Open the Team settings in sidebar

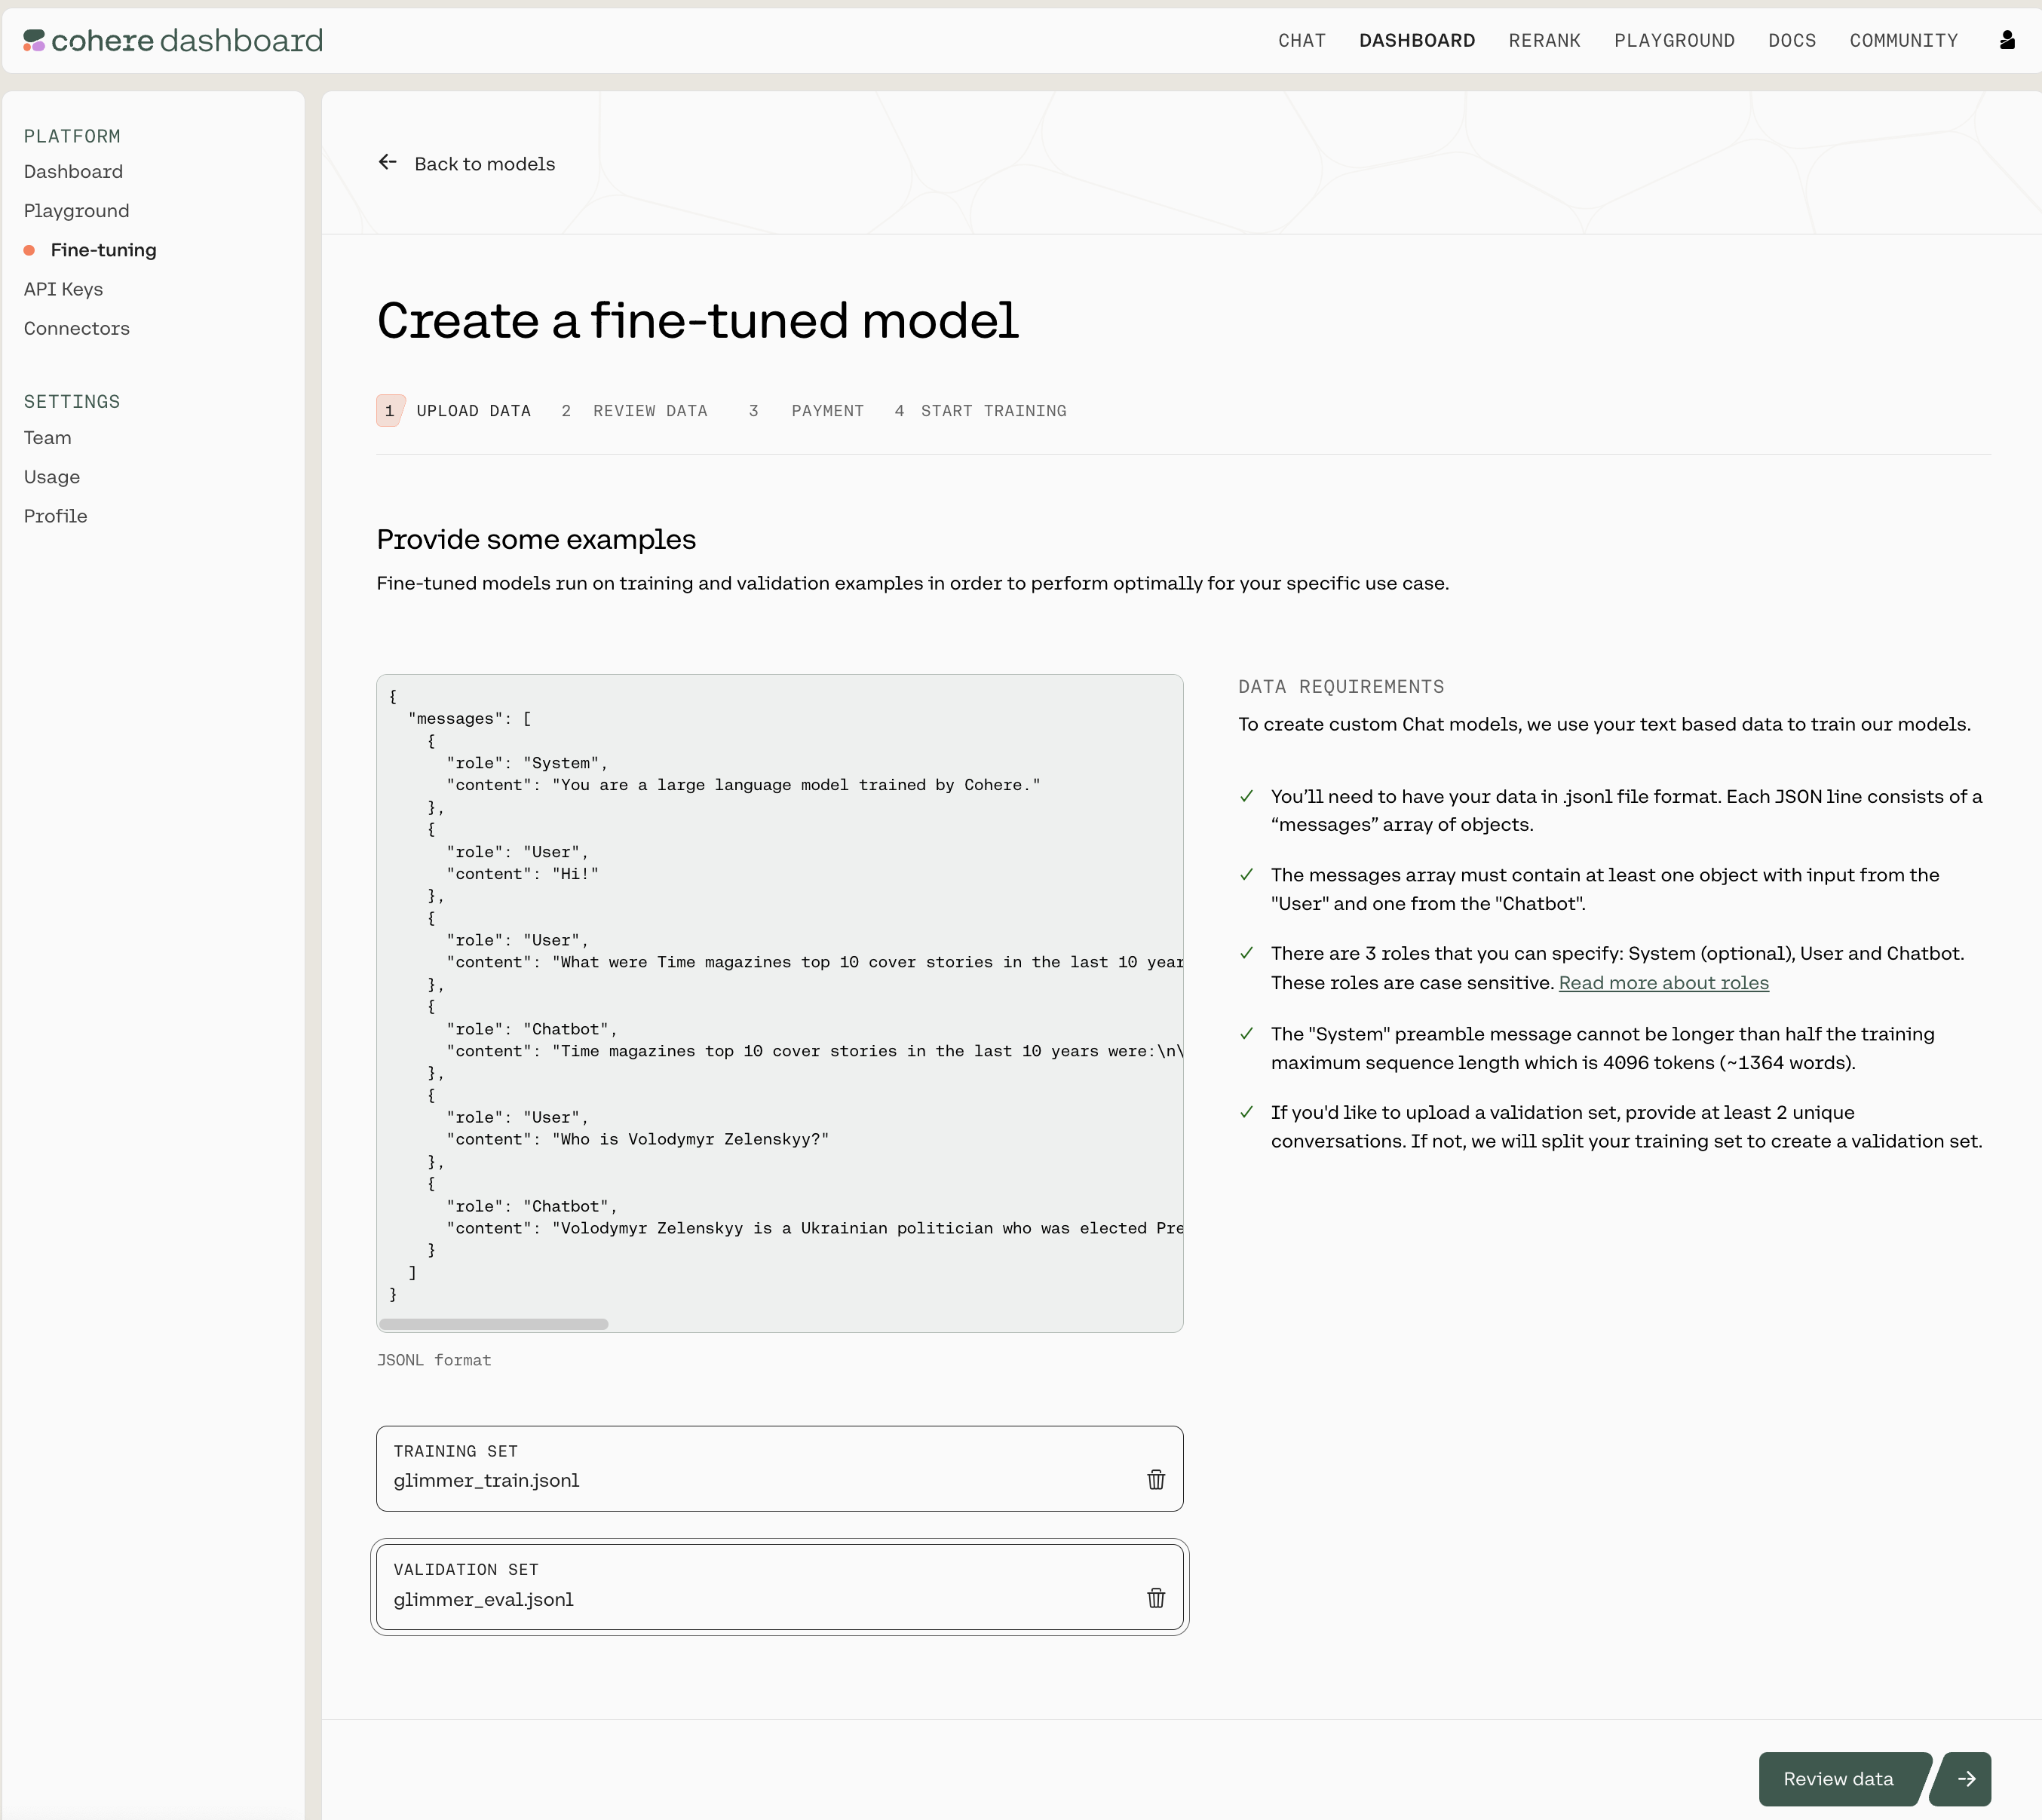48,438
